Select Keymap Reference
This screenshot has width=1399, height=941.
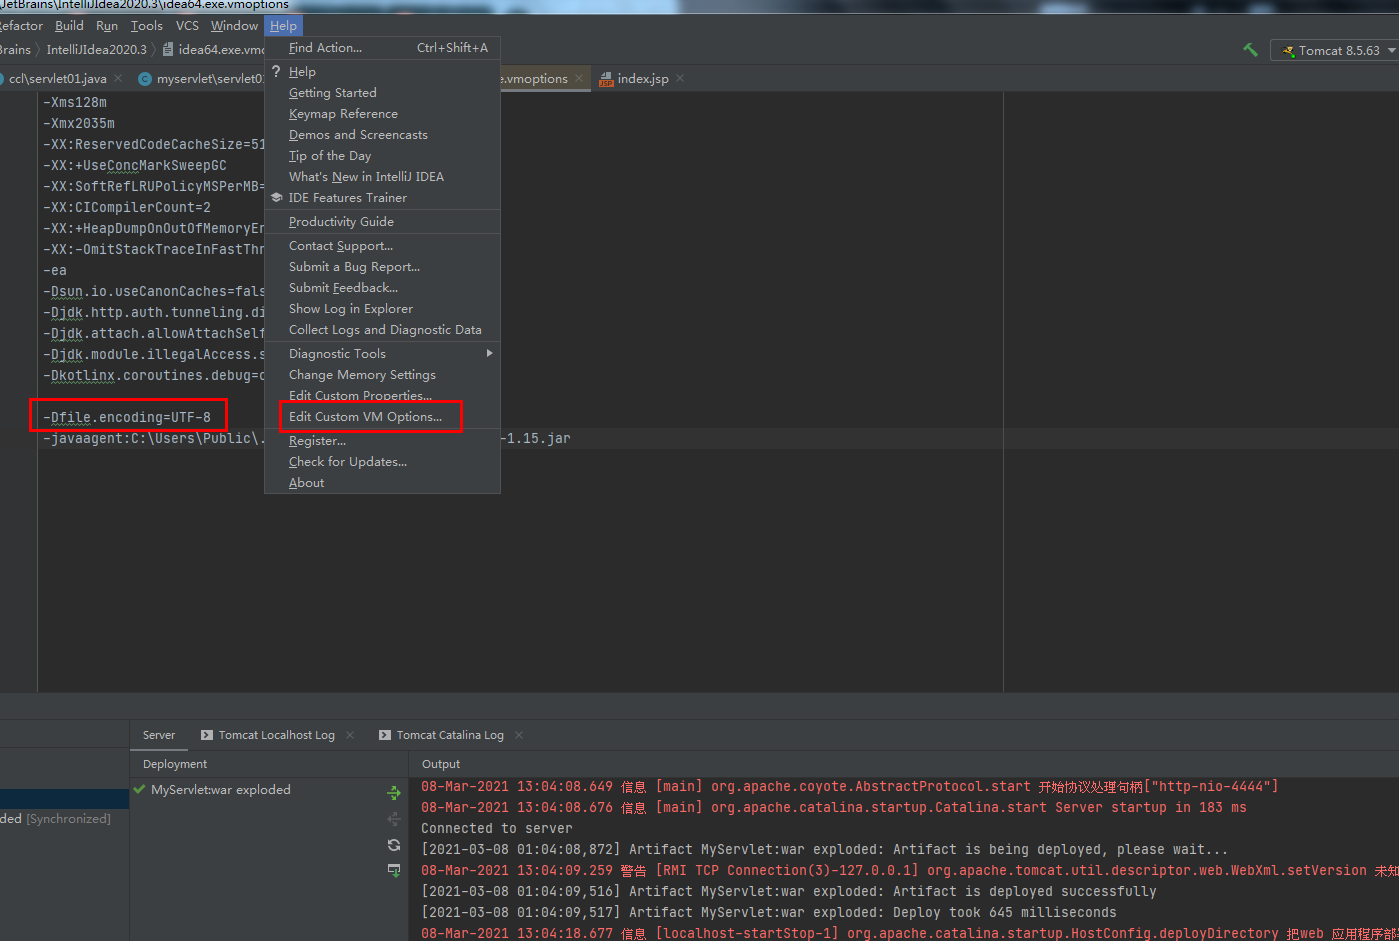[x=382, y=113]
